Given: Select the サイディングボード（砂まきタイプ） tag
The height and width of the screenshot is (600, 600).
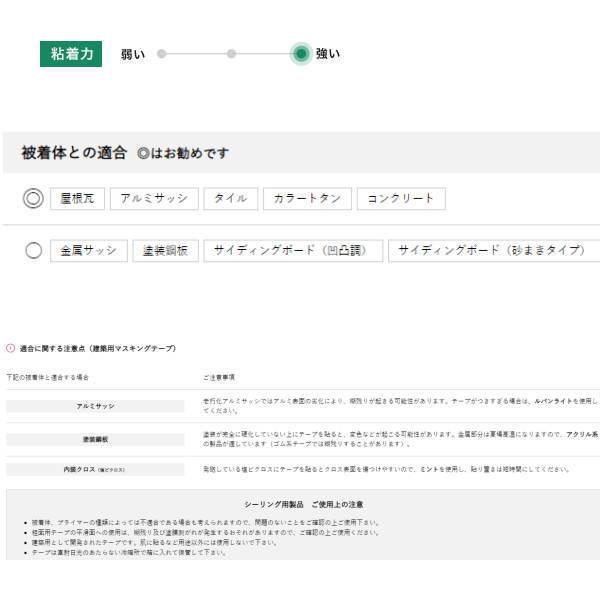Looking at the screenshot, I should tap(494, 251).
